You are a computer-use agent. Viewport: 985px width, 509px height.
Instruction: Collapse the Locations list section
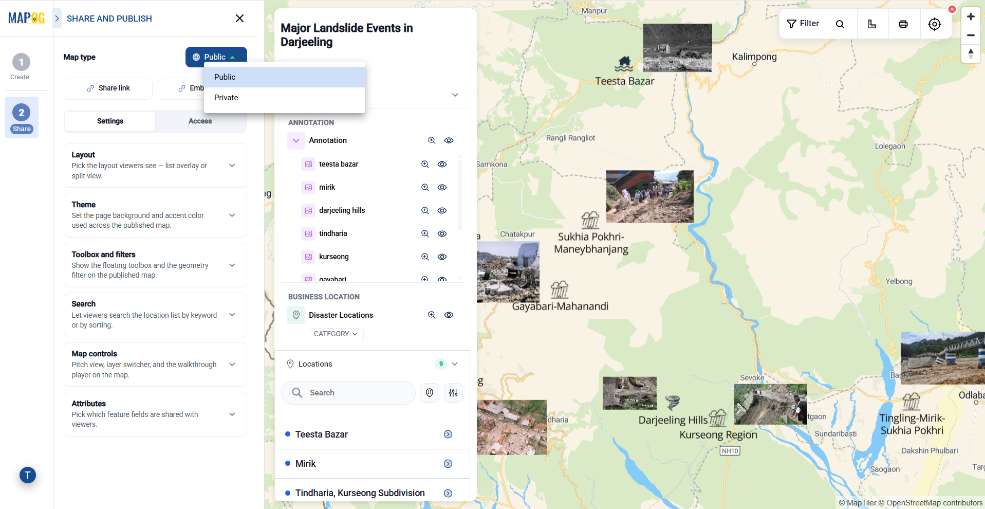click(x=455, y=364)
